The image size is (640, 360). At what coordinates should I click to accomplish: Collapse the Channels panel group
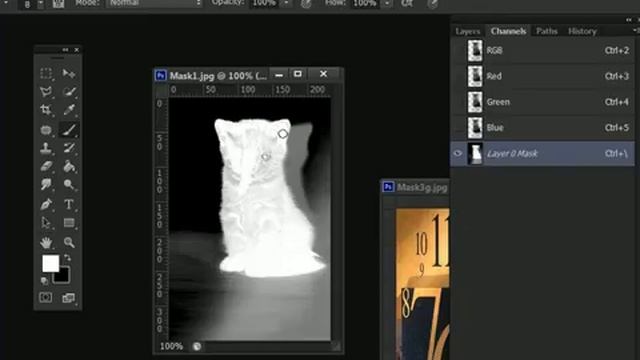629,19
